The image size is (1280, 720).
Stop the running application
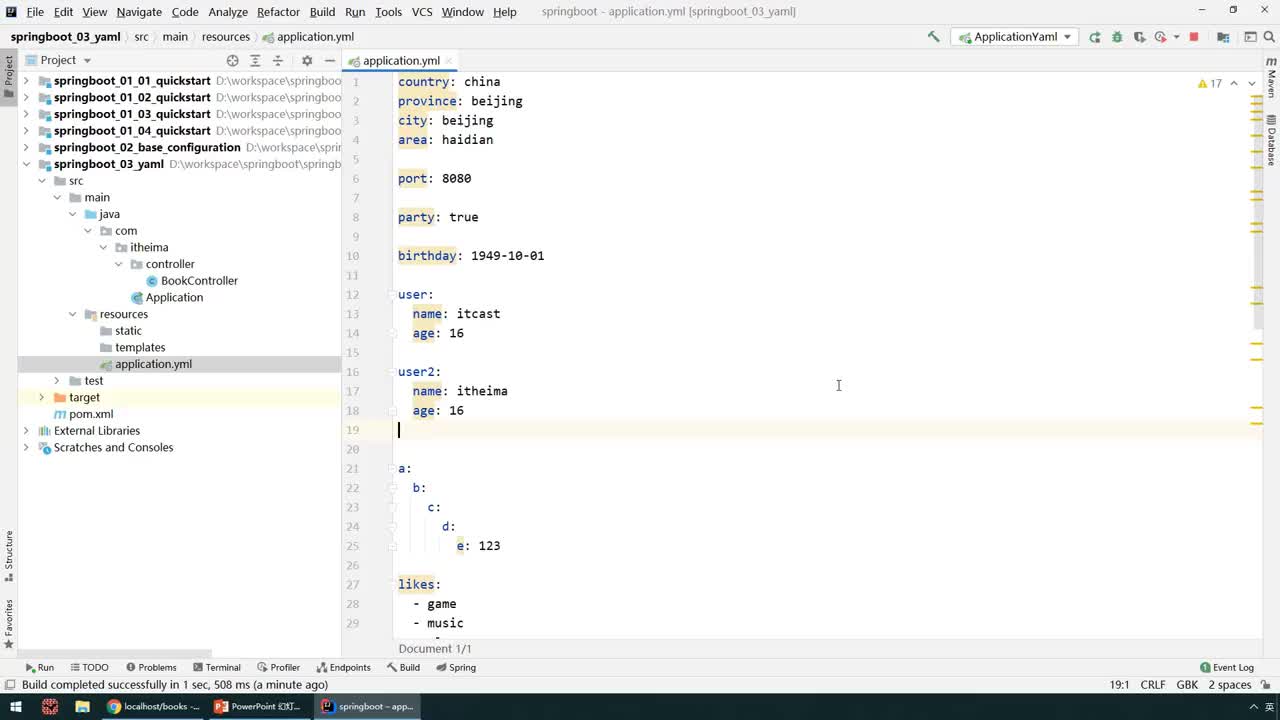[x=1194, y=37]
